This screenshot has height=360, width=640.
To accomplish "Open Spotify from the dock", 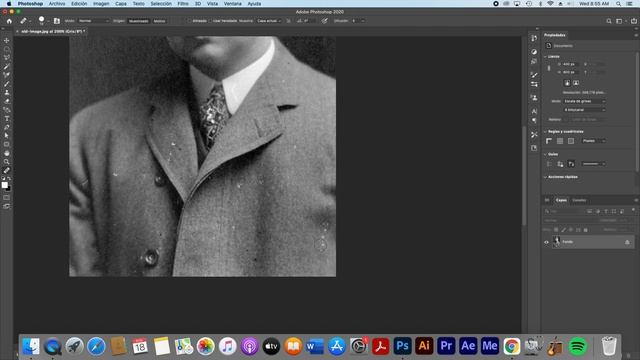I will tap(577, 346).
